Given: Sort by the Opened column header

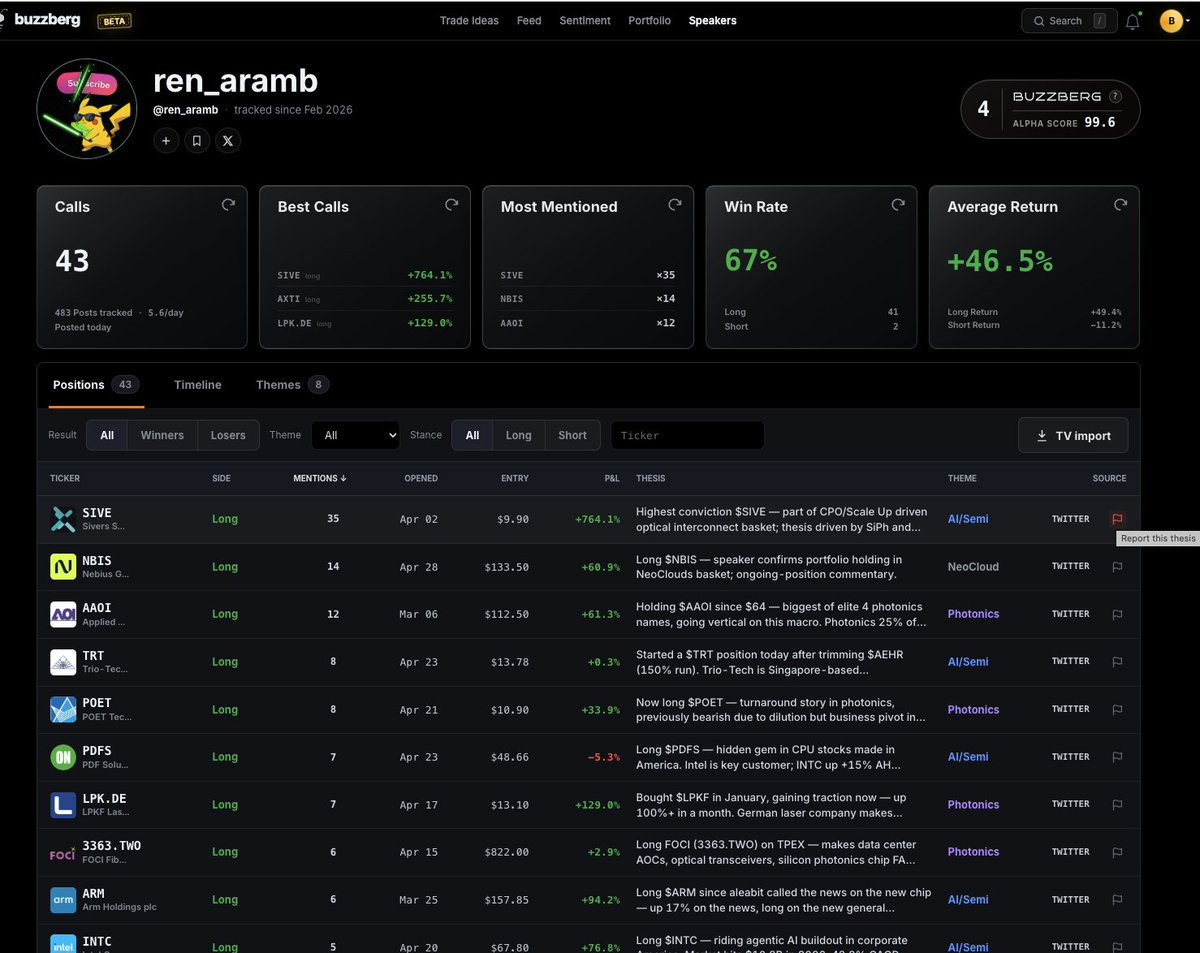Looking at the screenshot, I should pyautogui.click(x=421, y=478).
